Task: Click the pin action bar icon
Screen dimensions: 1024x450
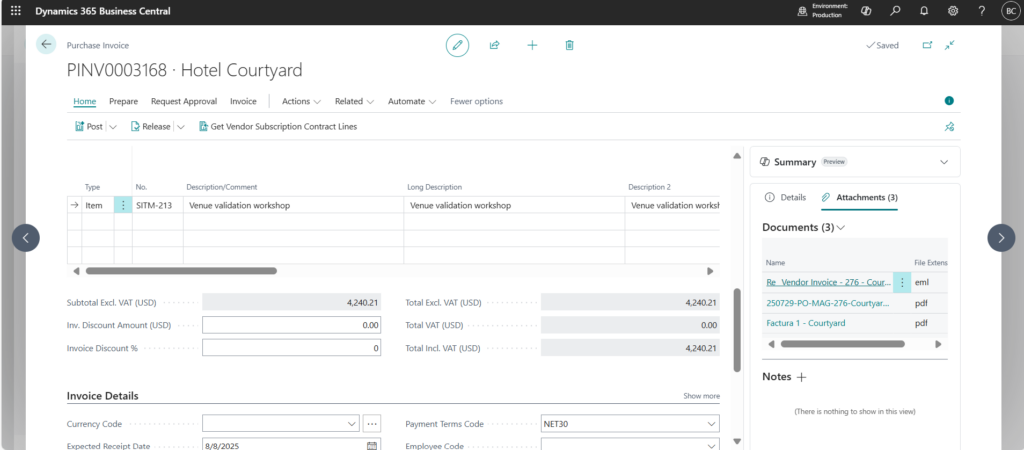Action: click(x=950, y=127)
